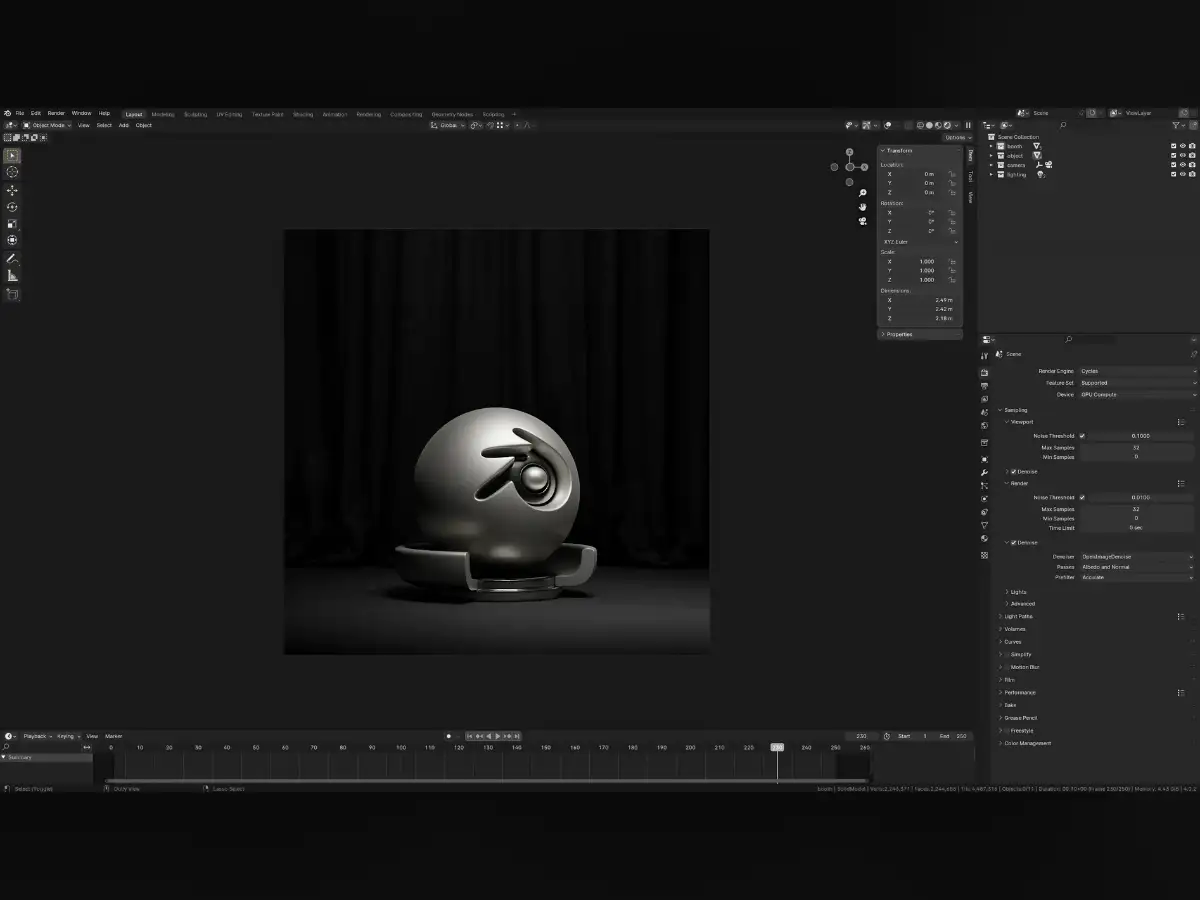Viewport: 1200px width, 900px height.
Task: Click the viewport zoom magnifier icon
Action: tap(862, 193)
